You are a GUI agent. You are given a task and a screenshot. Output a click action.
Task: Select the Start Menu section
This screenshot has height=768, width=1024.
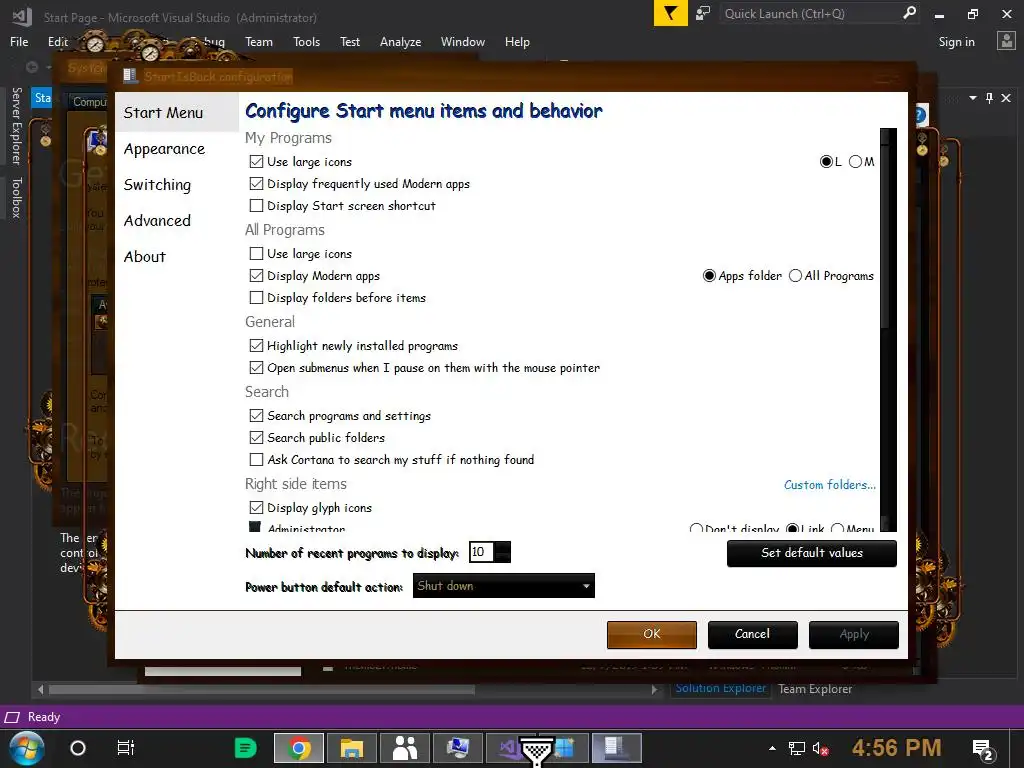163,112
